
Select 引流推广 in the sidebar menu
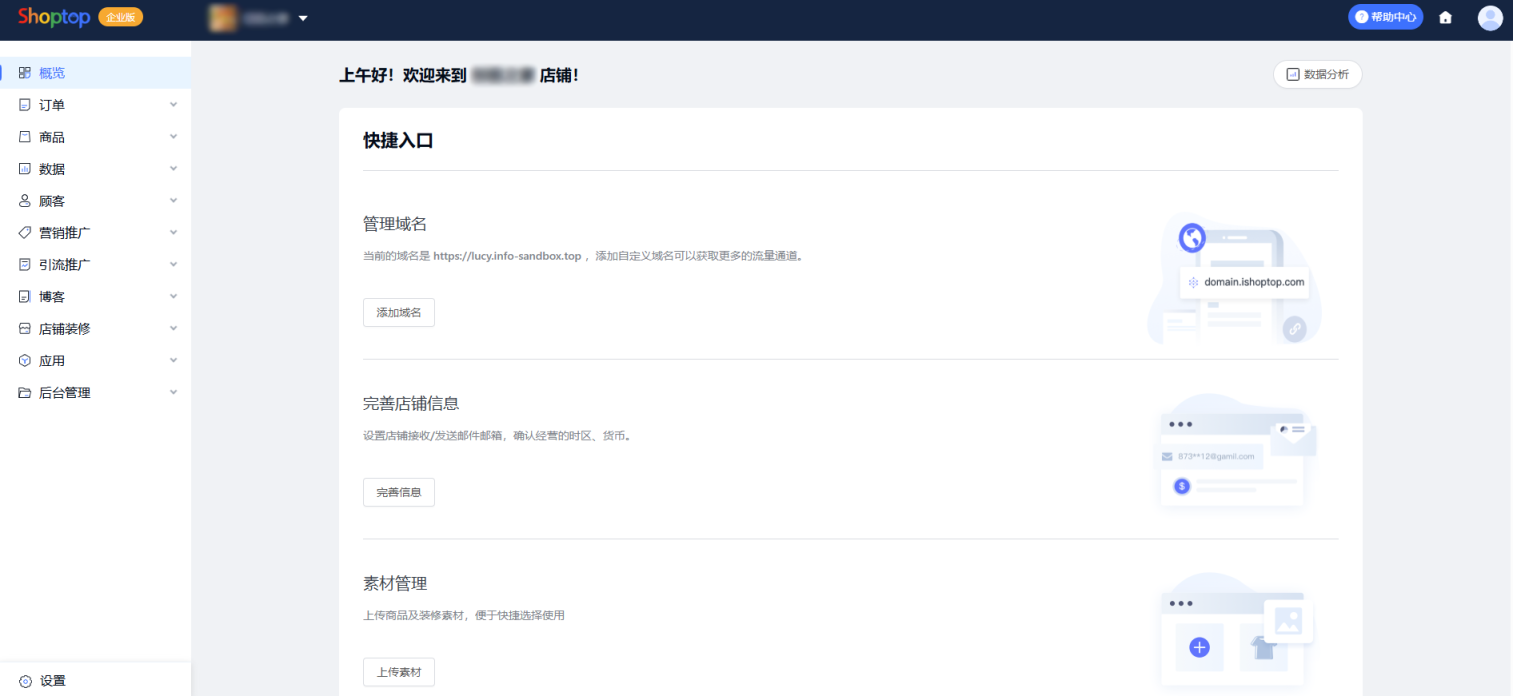[x=65, y=265]
